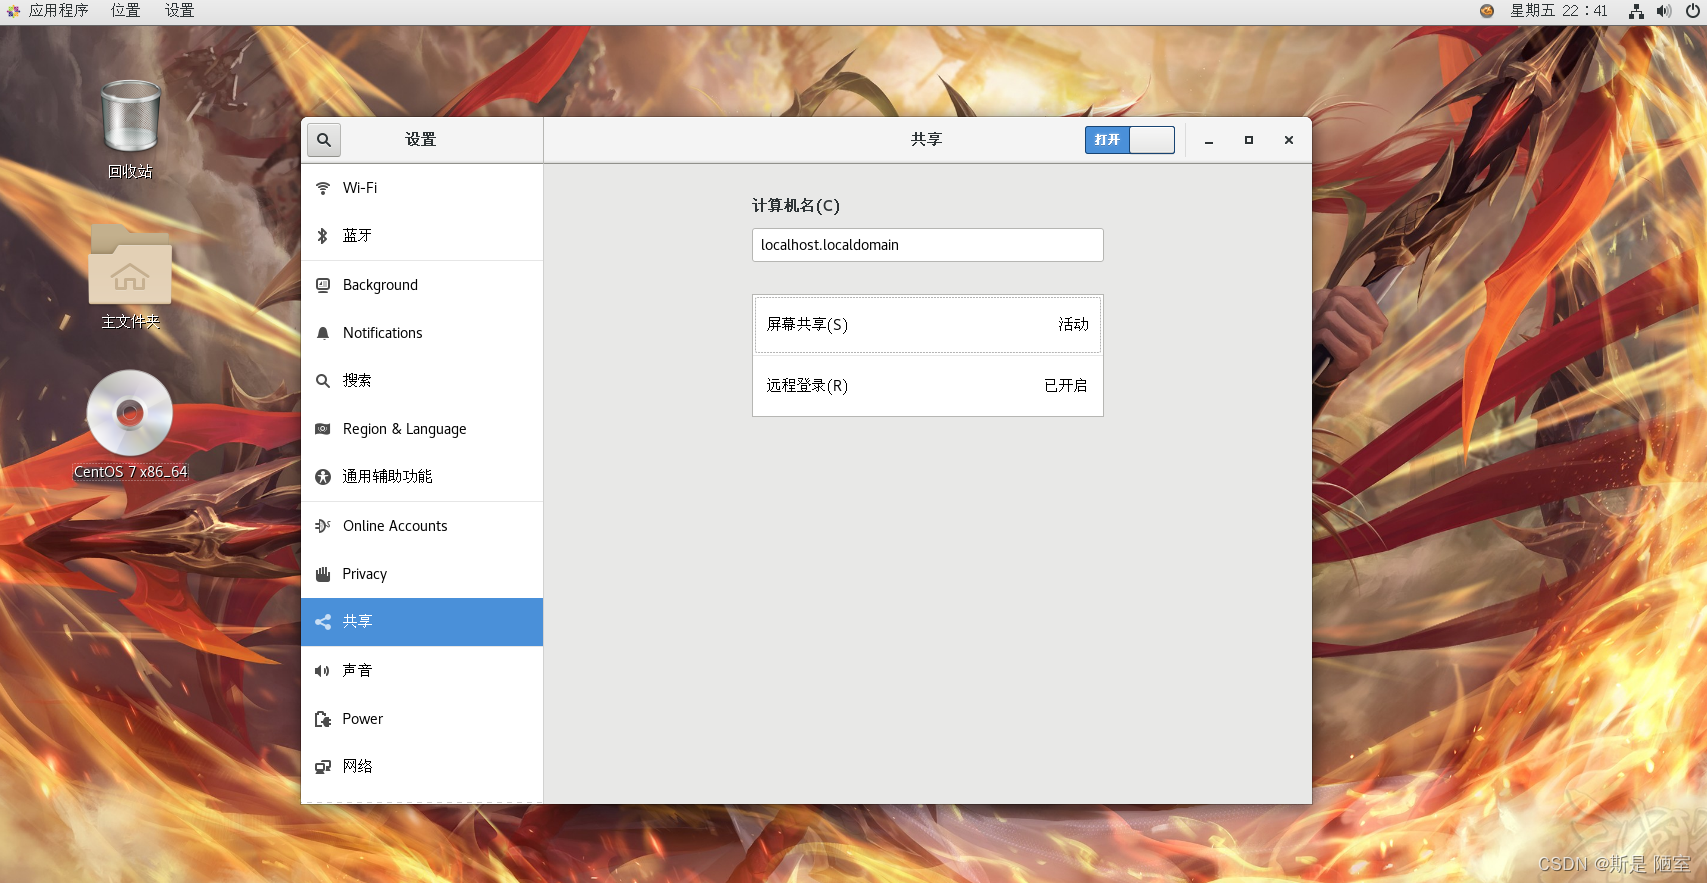Click the 应用程序 menu icon in top bar
Viewport: 1707px width, 883px height.
pos(14,11)
